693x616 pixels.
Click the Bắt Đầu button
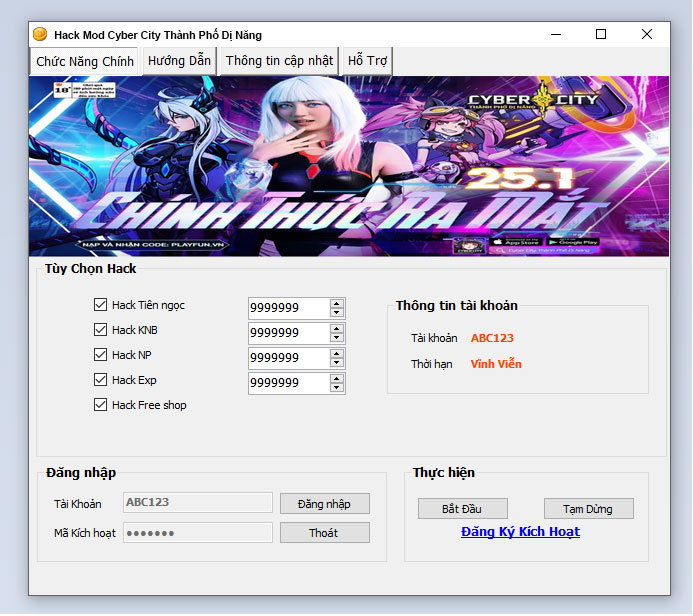pos(462,509)
